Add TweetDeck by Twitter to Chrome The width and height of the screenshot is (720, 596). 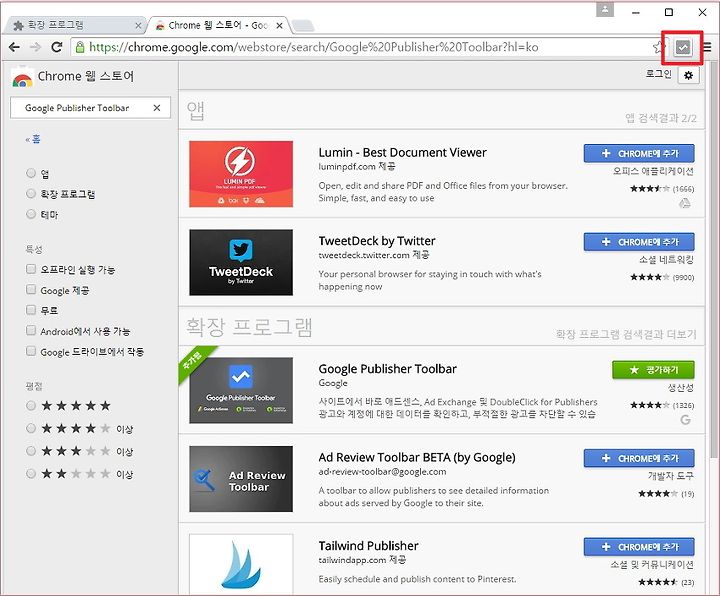[x=639, y=242]
